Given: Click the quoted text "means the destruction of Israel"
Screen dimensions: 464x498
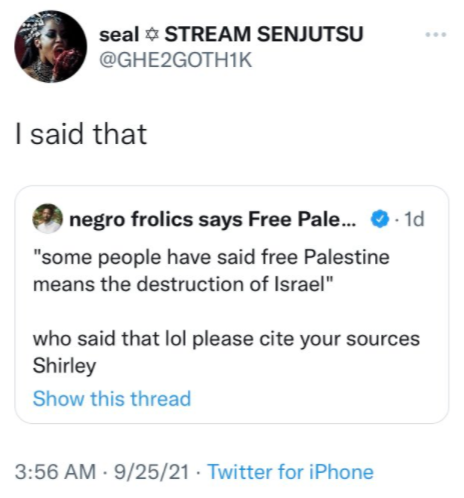Looking at the screenshot, I should pos(183,284).
